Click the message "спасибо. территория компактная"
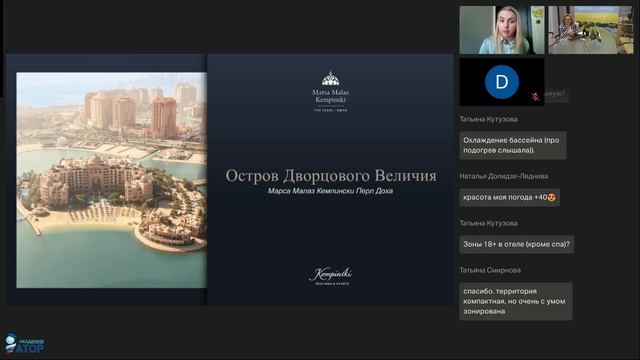640x360 pixels. click(x=516, y=301)
